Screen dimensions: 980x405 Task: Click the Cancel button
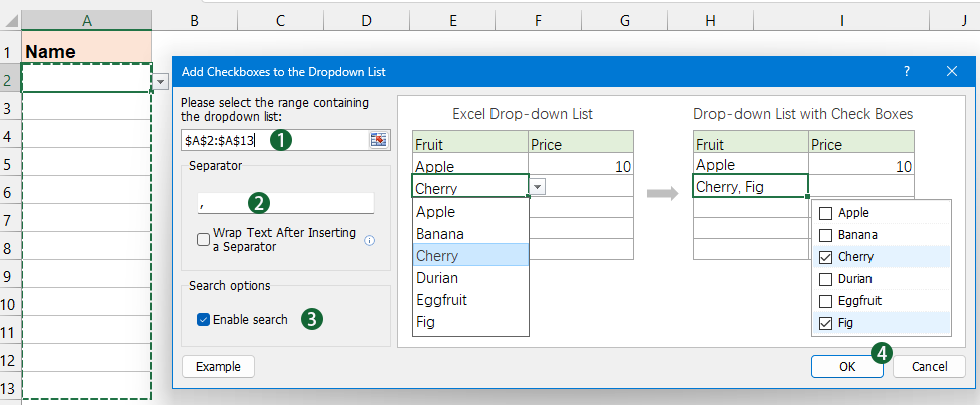(929, 367)
